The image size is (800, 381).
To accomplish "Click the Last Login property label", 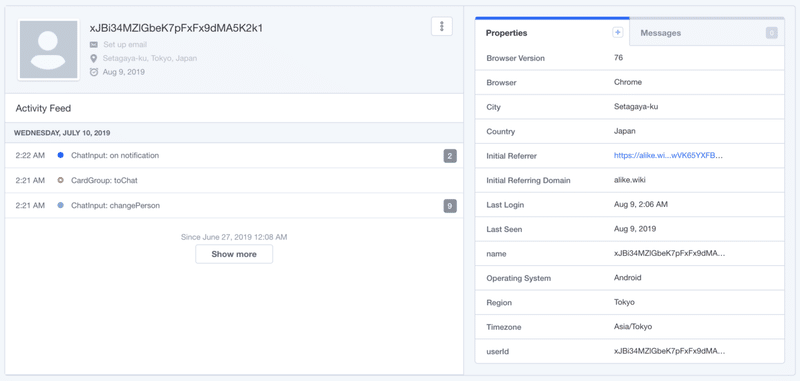I will tap(505, 205).
